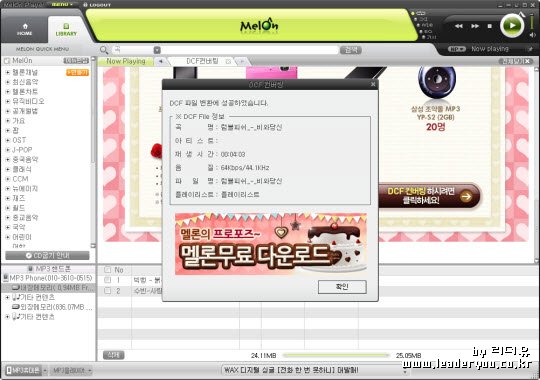Screen dimensions: 540x380
Task: Expand the 최신음악 tree node
Action: [x=8, y=82]
